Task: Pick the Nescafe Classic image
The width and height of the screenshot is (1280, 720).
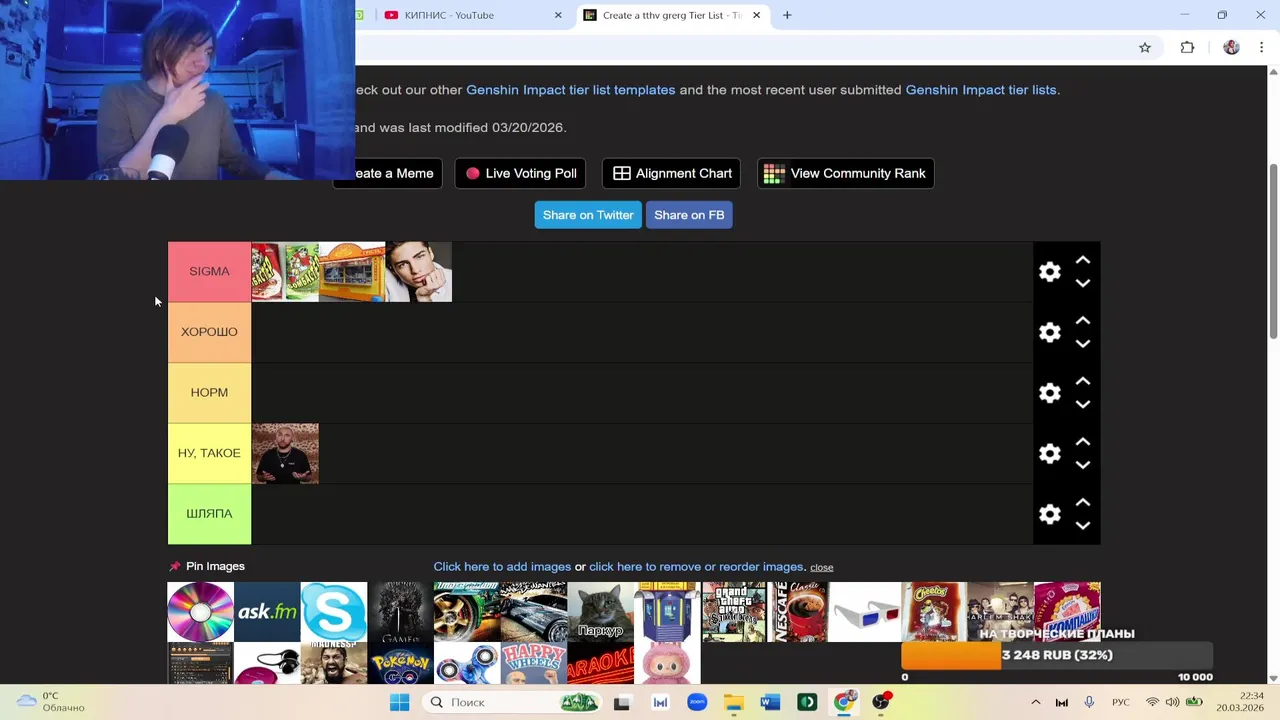Action: click(x=800, y=612)
